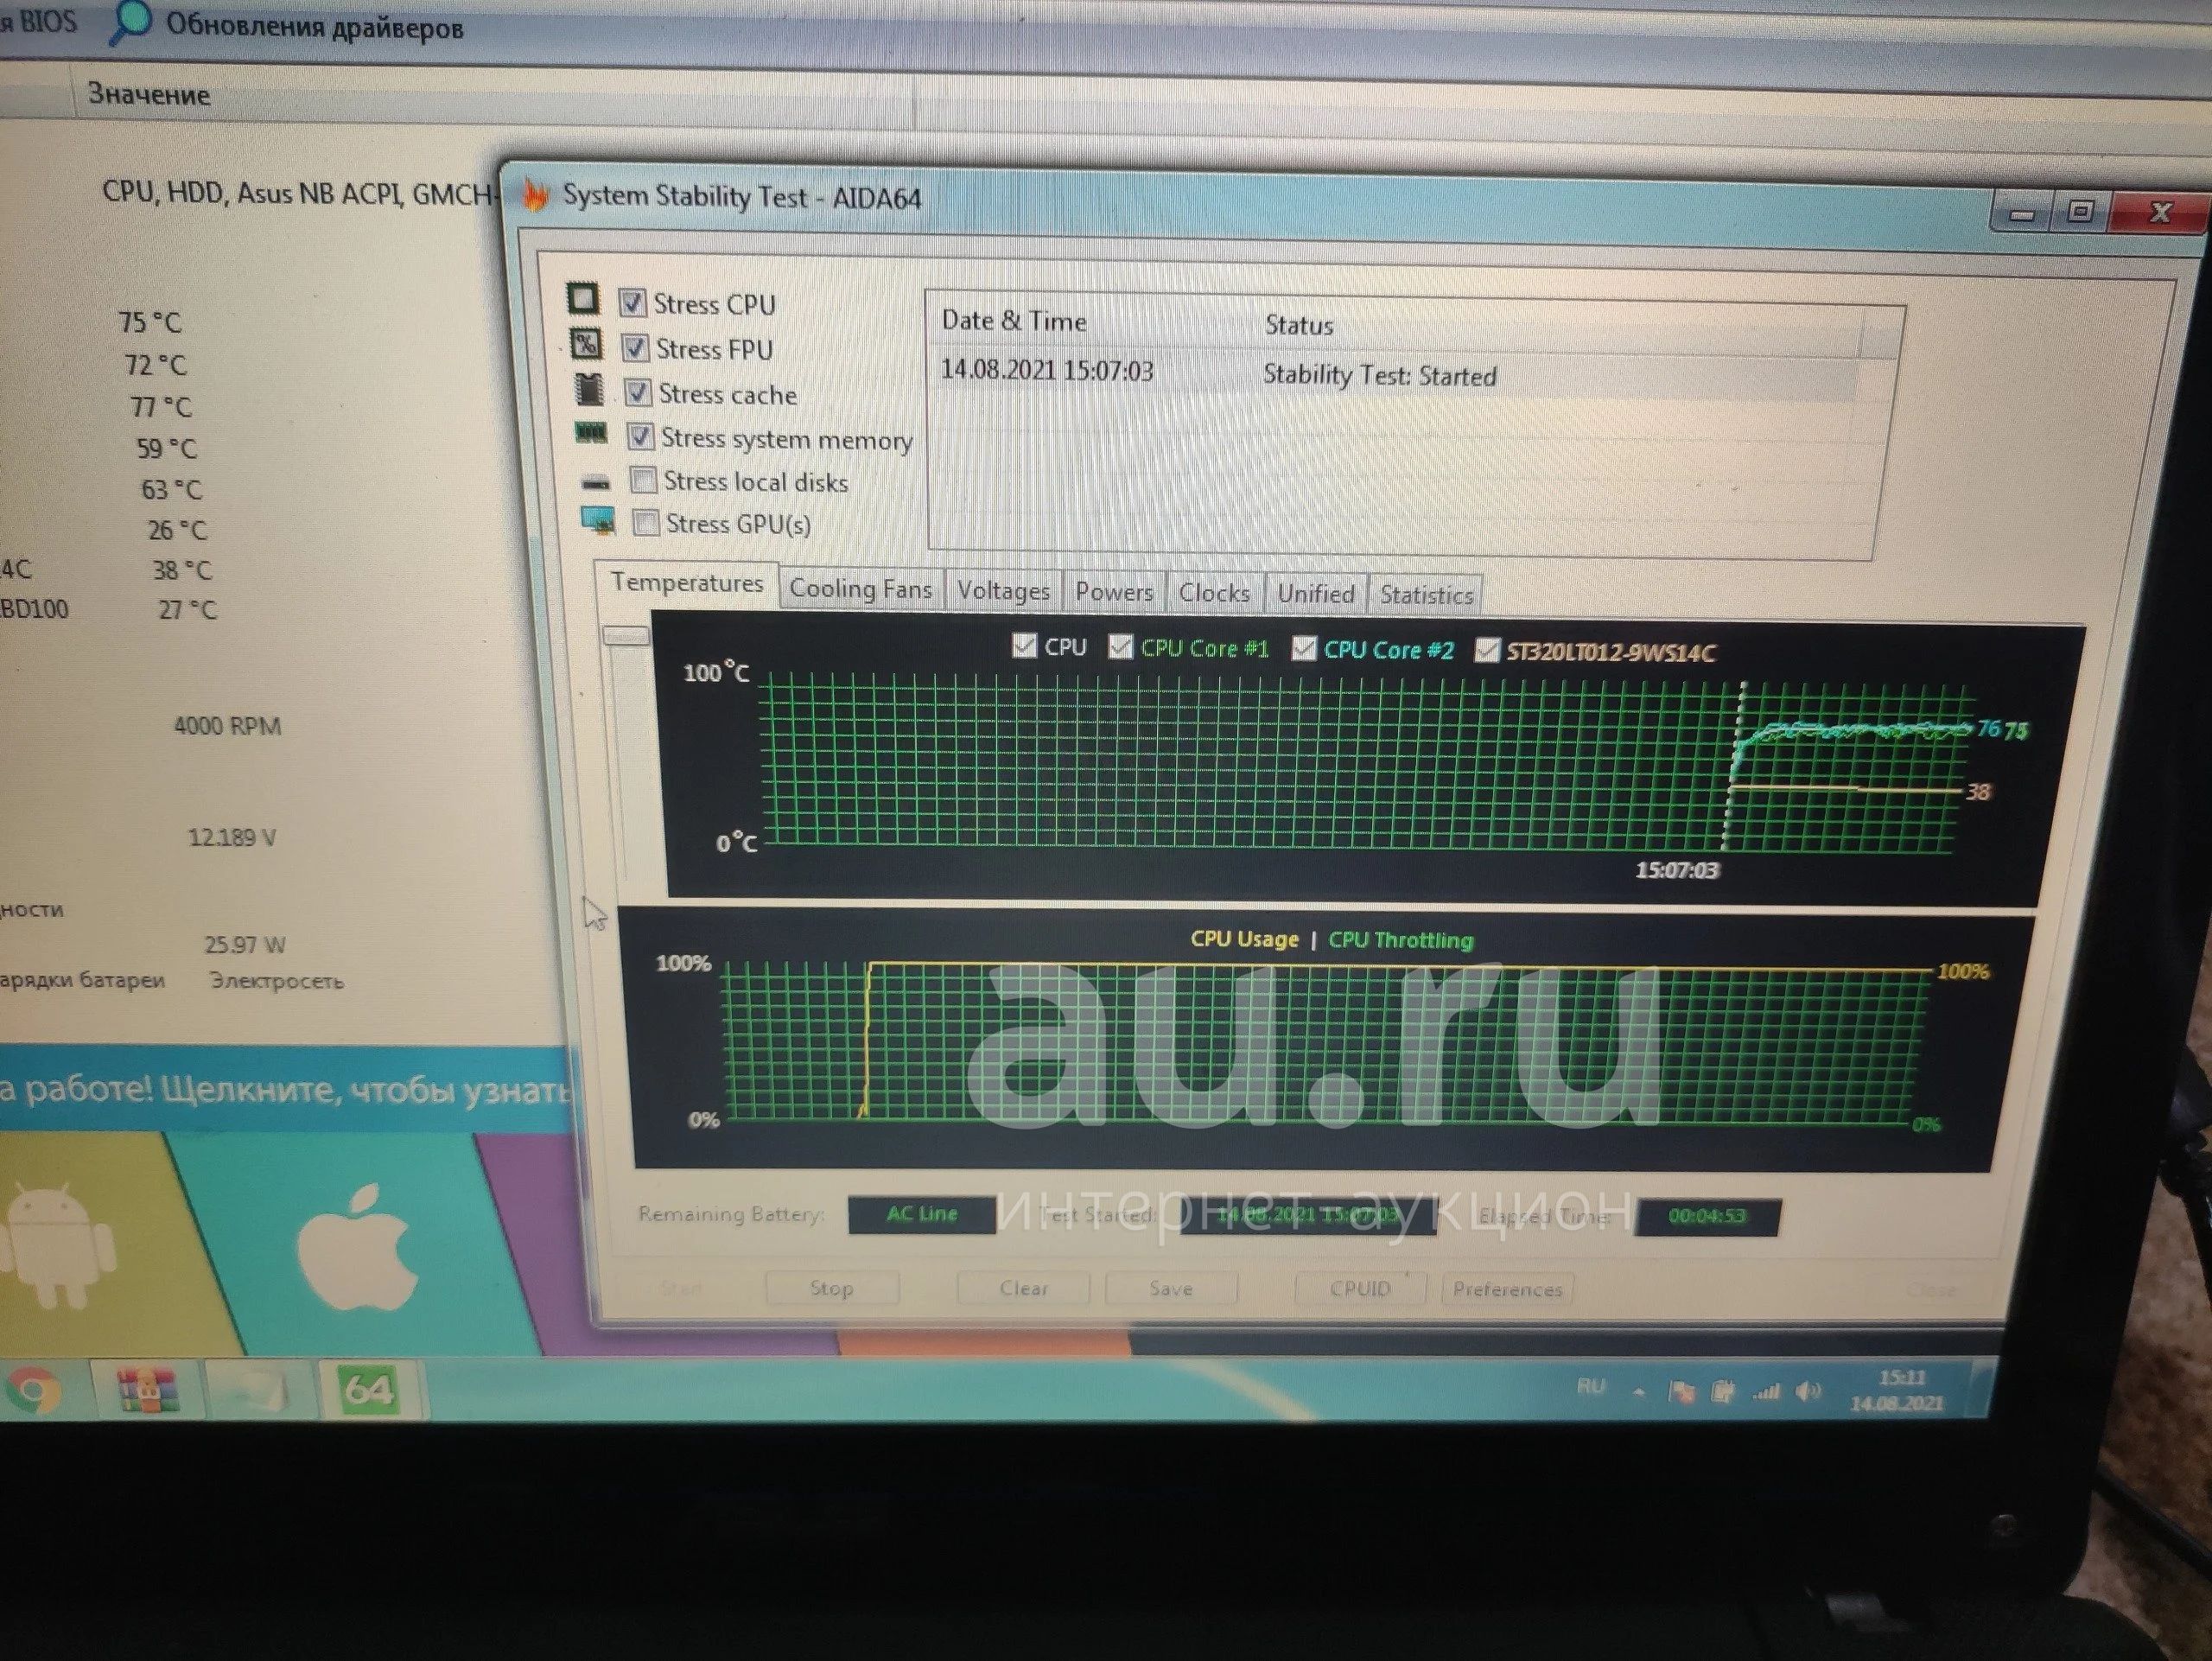Click the AC Line battery field
This screenshot has width=2212, height=1661.
tap(921, 1214)
